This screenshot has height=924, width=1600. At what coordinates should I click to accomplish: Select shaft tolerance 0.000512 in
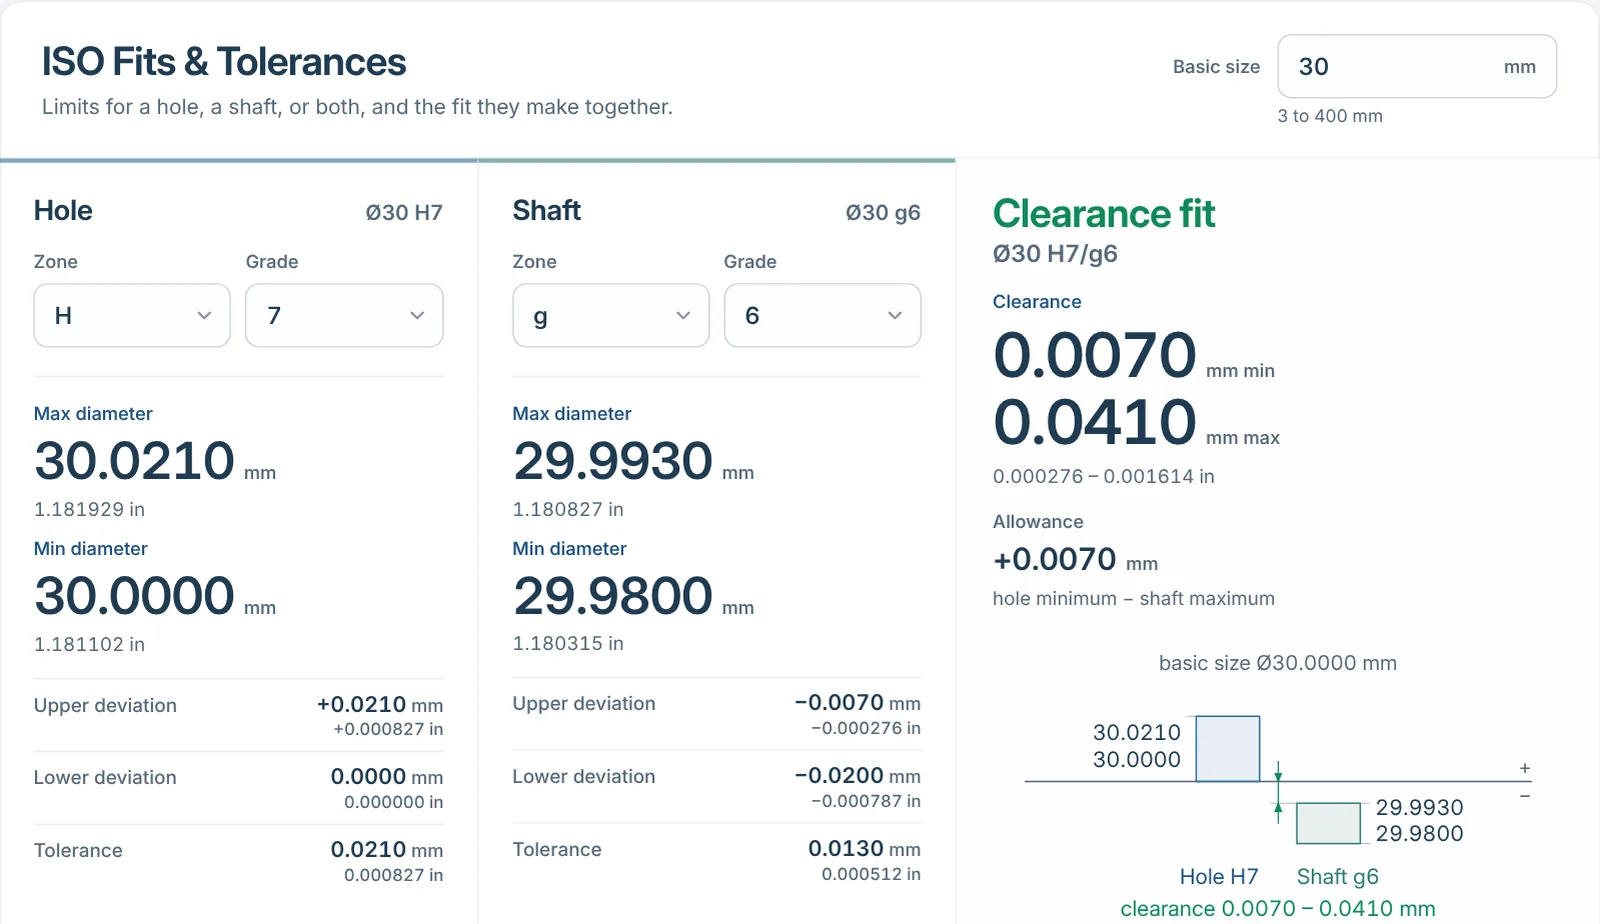[x=871, y=874]
